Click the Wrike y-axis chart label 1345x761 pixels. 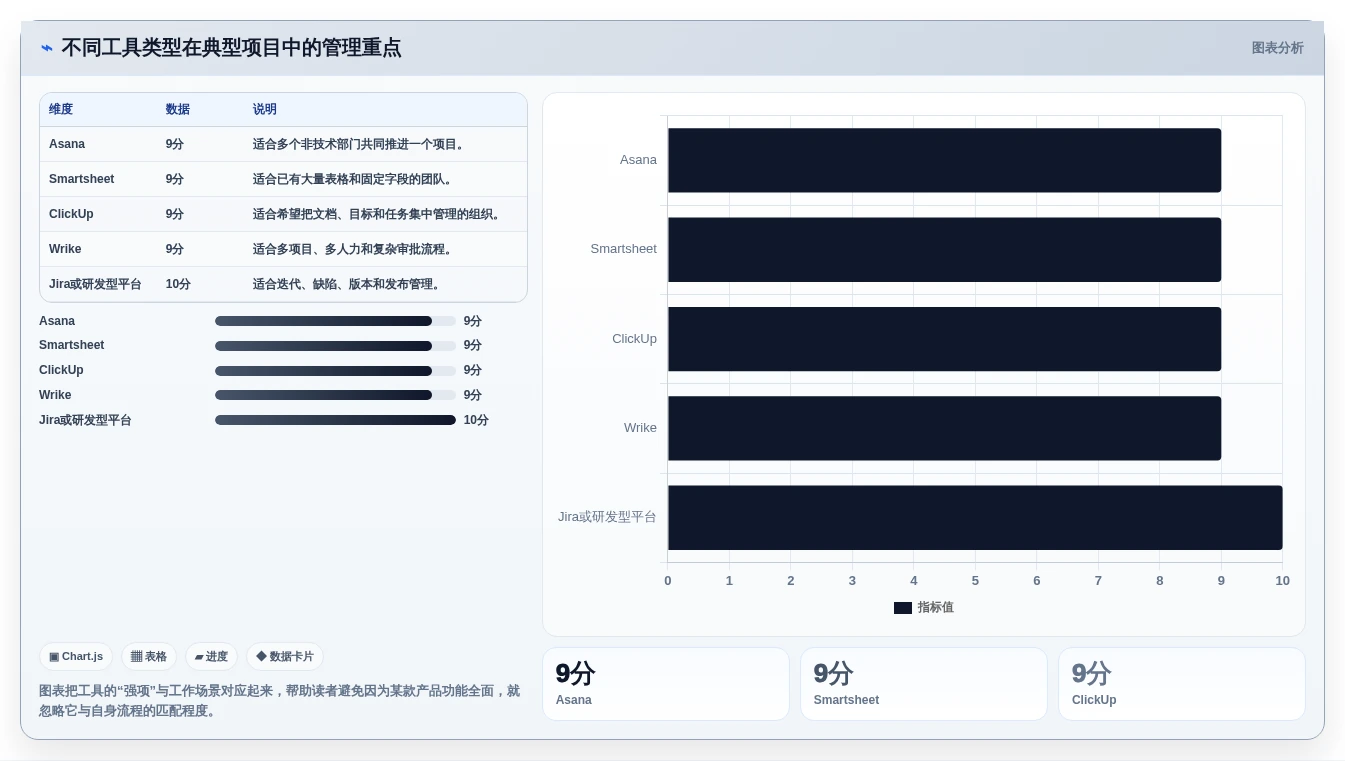(x=640, y=428)
